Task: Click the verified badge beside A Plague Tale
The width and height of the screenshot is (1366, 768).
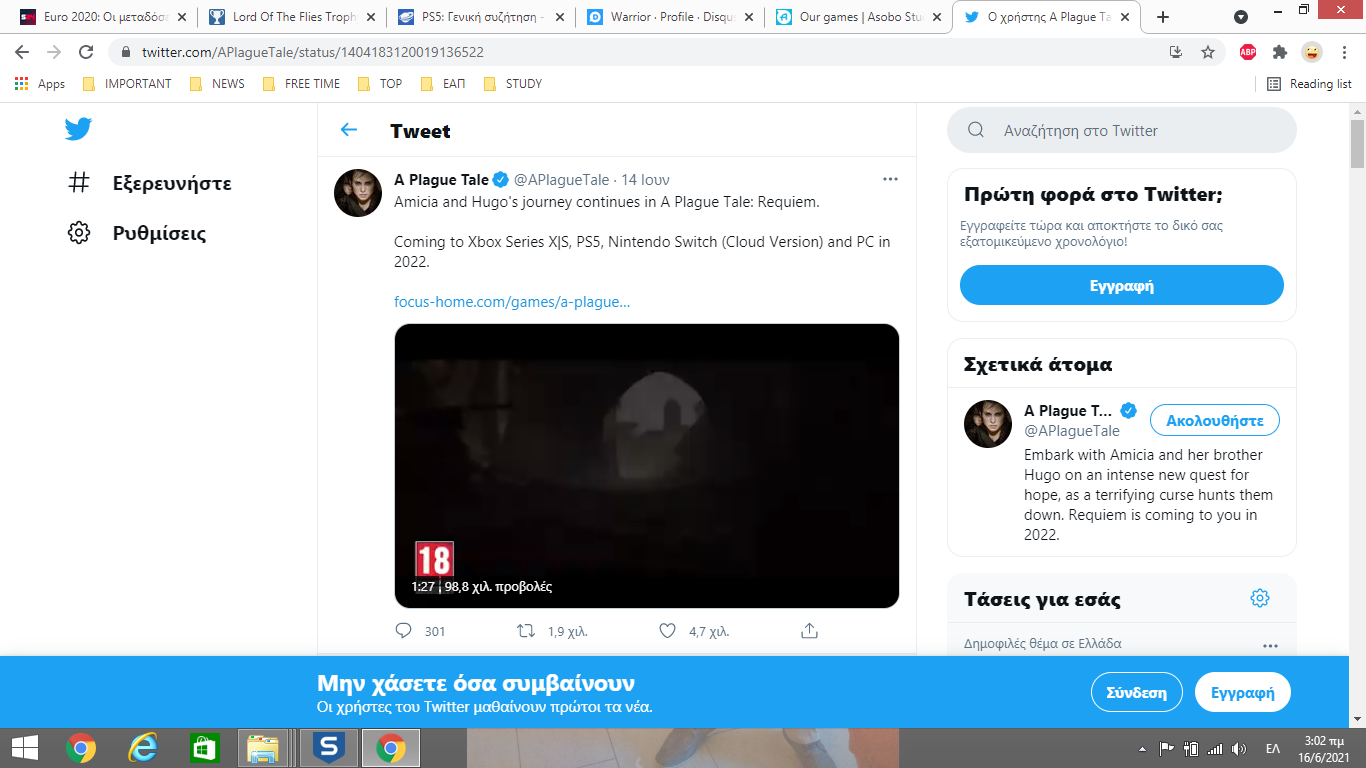Action: (x=501, y=180)
